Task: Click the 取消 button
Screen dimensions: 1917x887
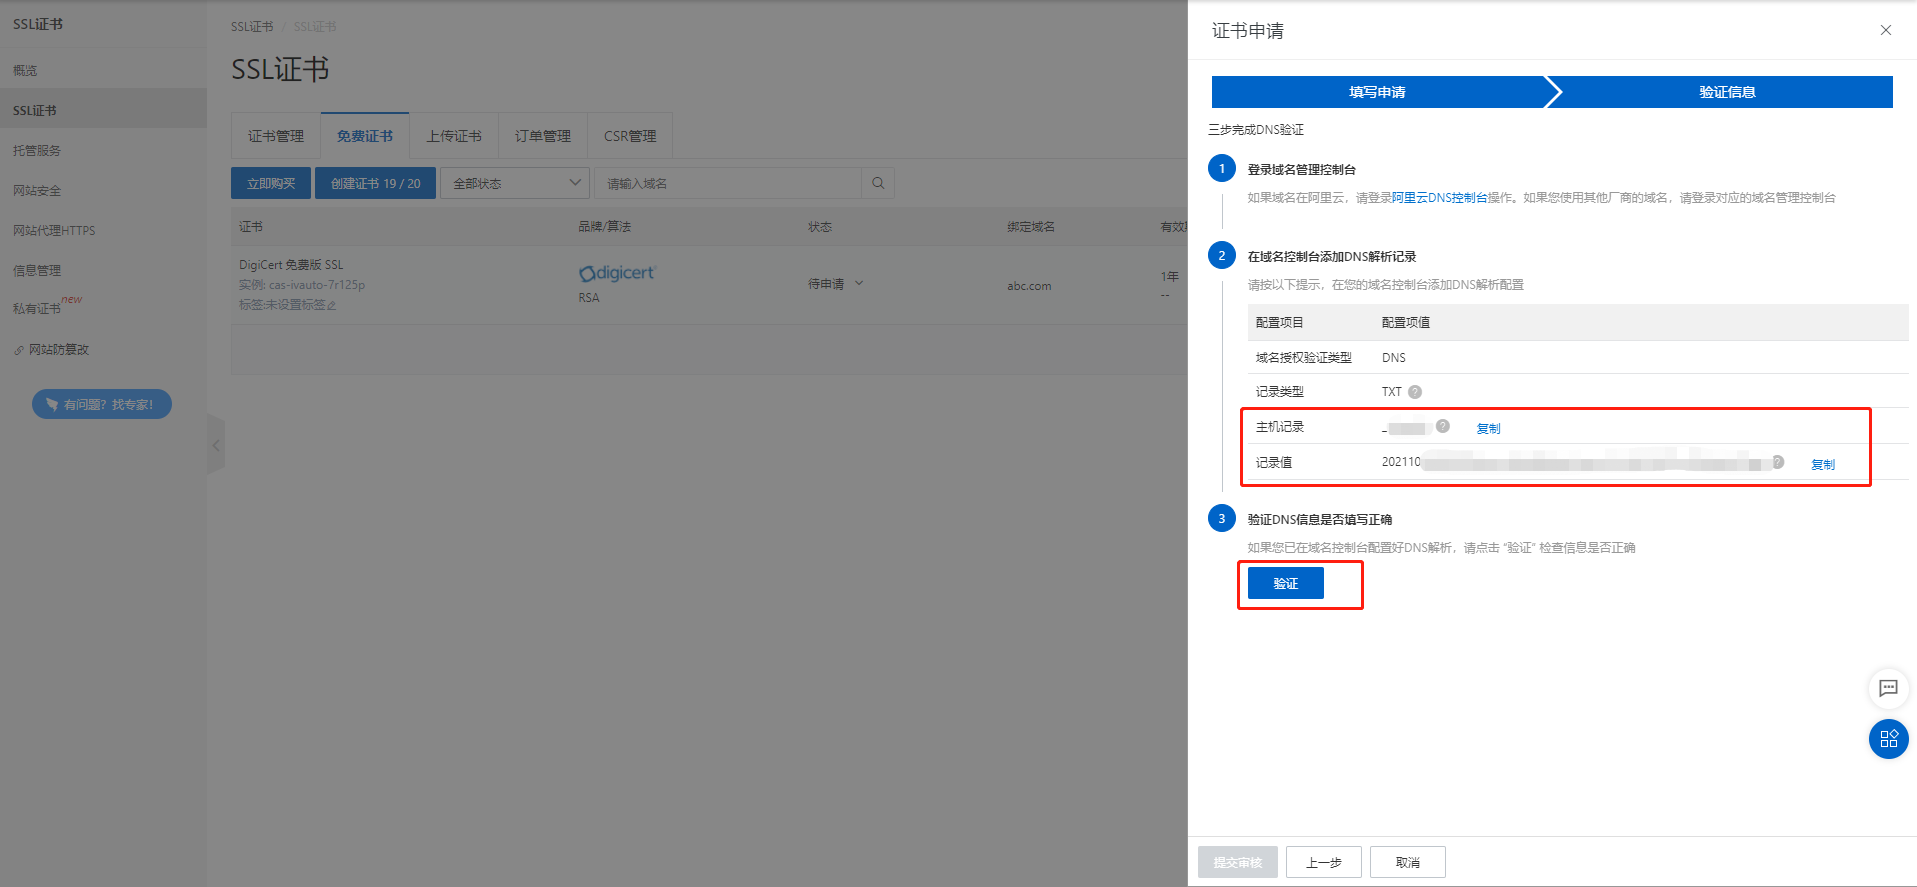Action: click(x=1407, y=862)
